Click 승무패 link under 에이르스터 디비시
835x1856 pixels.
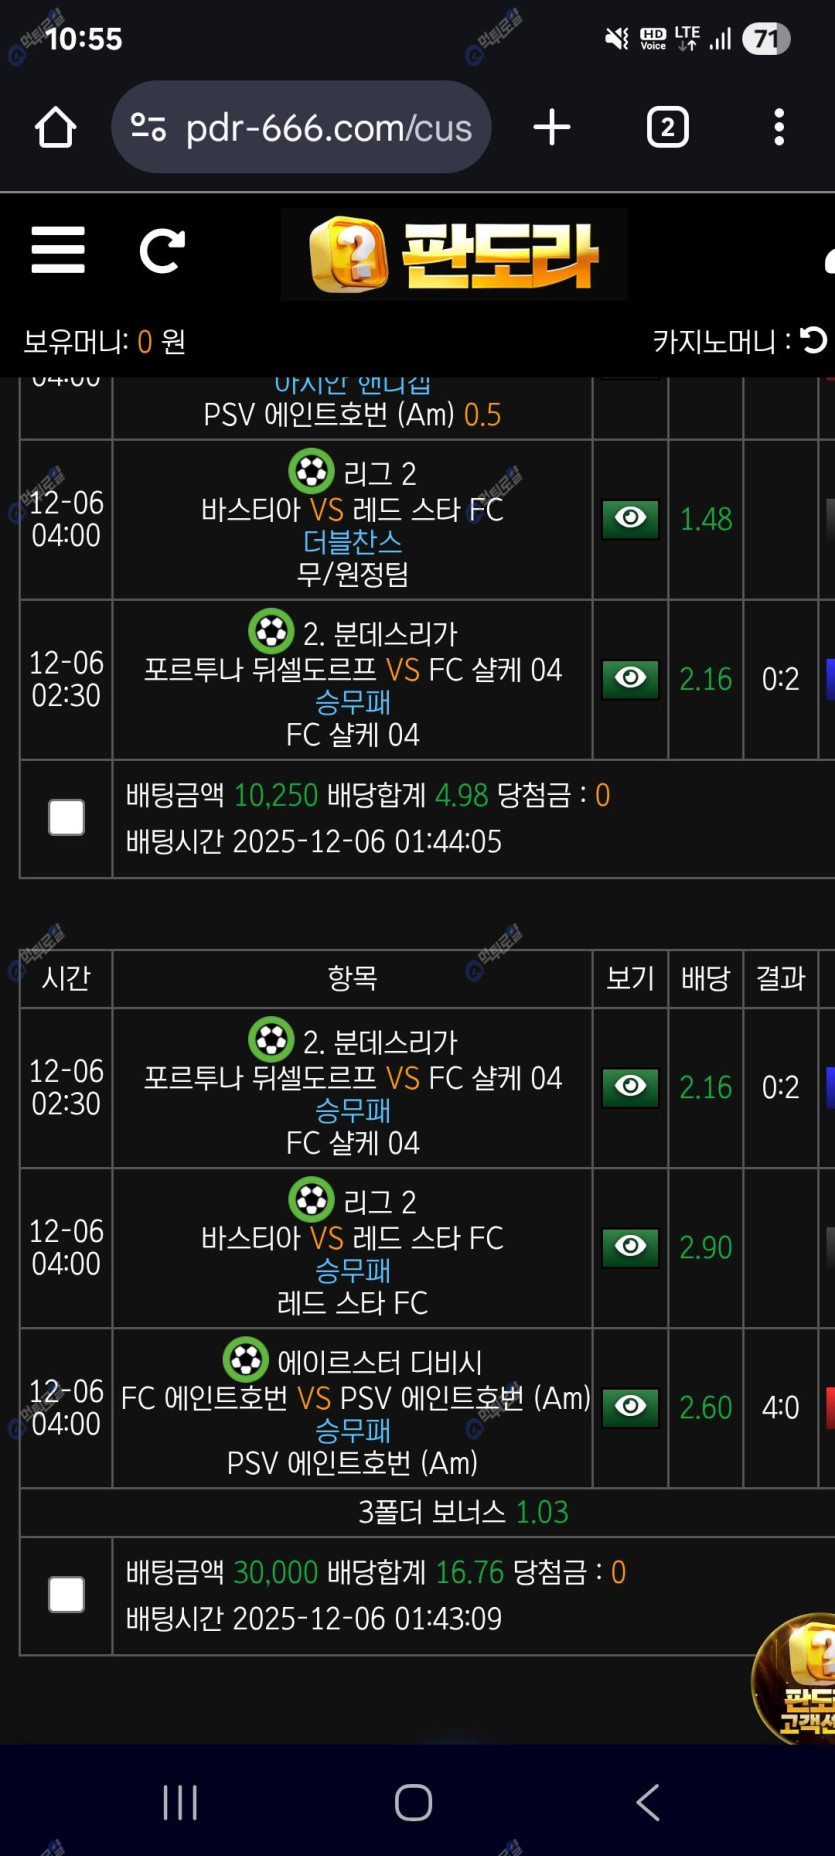352,1431
